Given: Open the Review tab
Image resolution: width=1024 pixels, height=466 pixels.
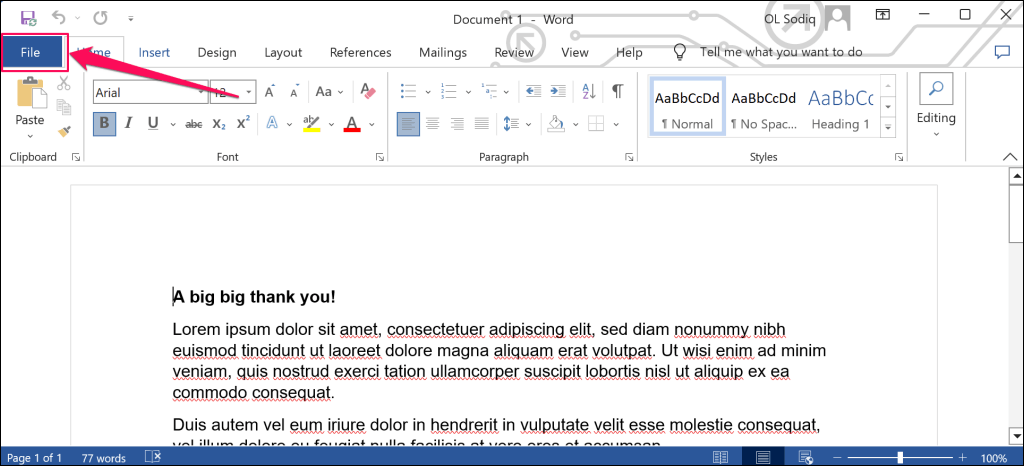Looking at the screenshot, I should 514,53.
